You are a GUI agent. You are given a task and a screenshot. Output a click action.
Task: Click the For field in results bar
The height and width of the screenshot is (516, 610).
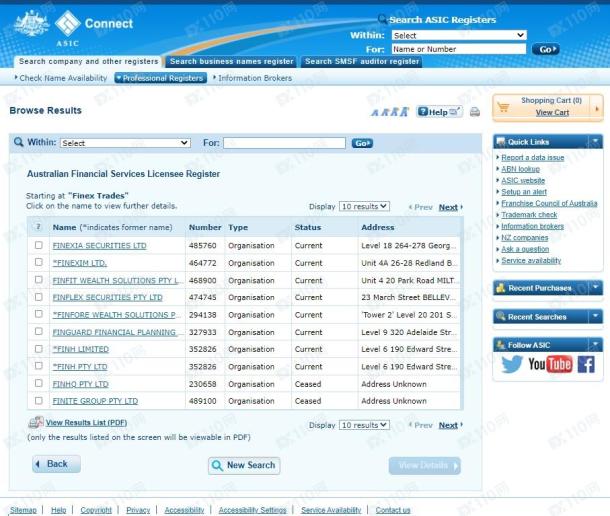coord(284,143)
